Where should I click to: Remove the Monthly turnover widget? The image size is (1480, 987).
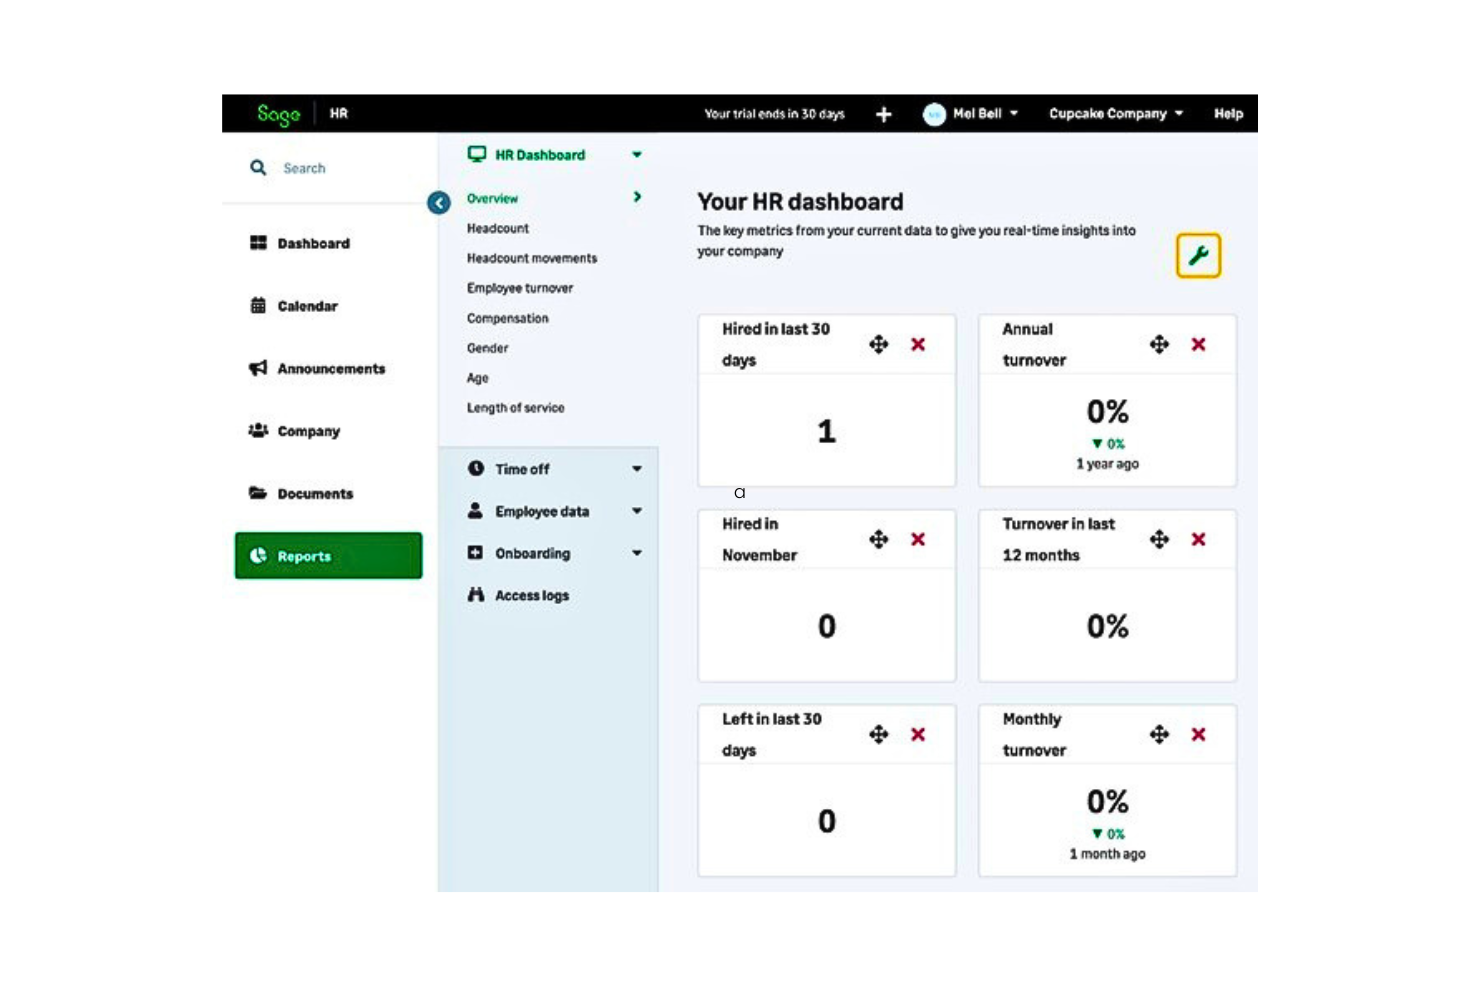1198,734
